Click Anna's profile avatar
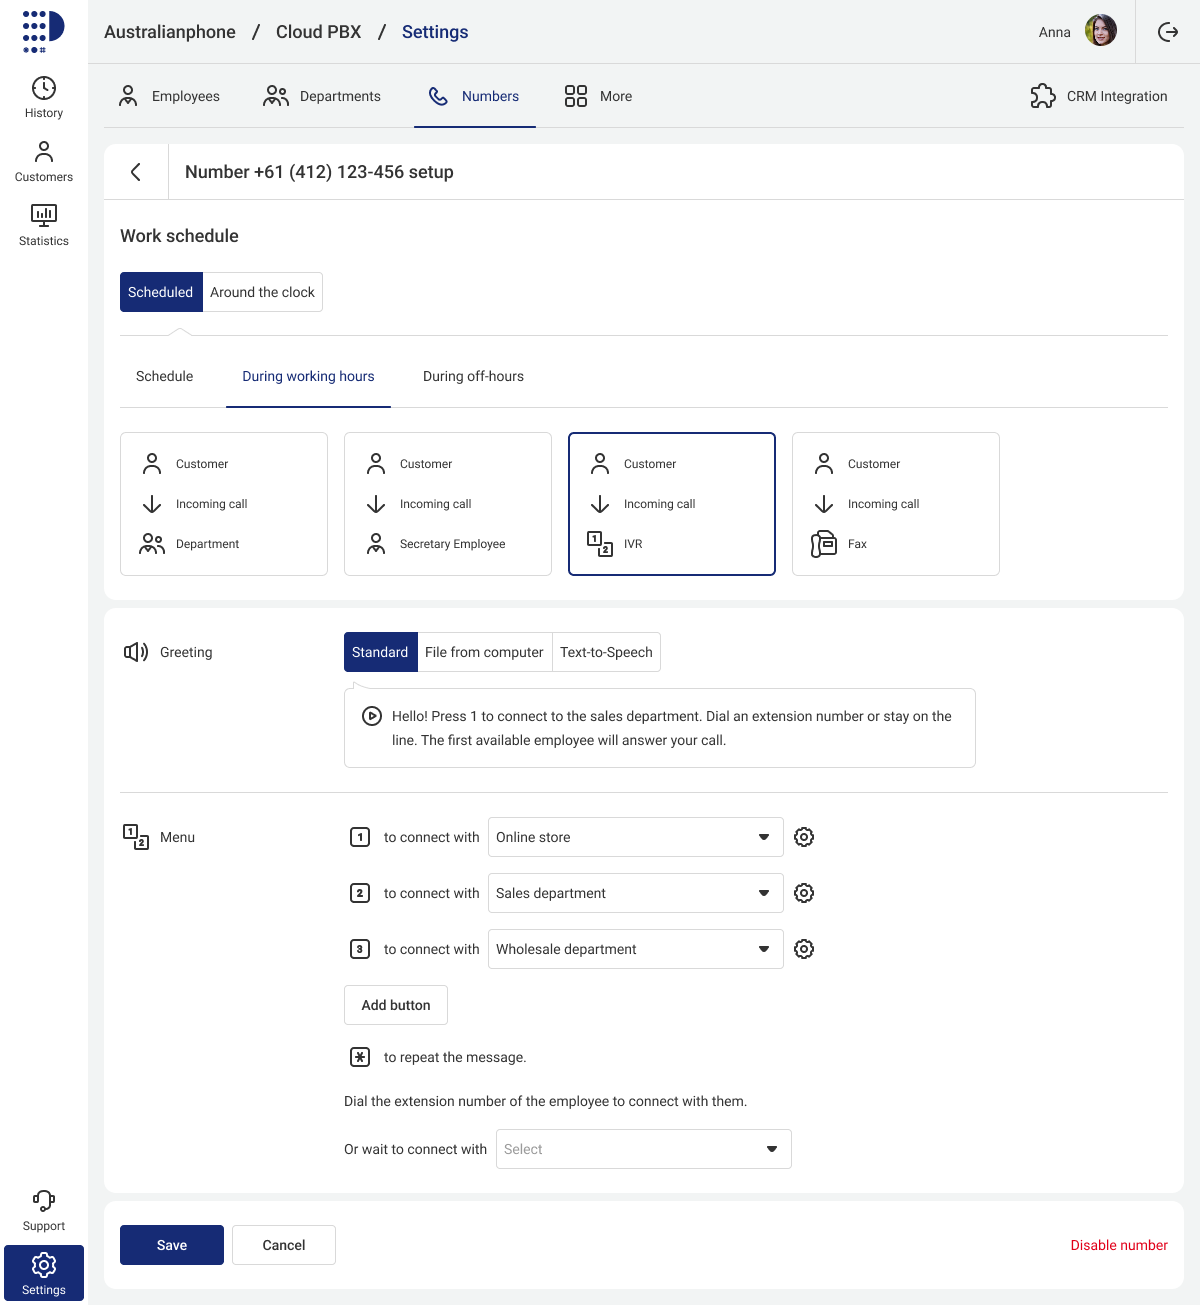This screenshot has height=1305, width=1200. [x=1101, y=31]
